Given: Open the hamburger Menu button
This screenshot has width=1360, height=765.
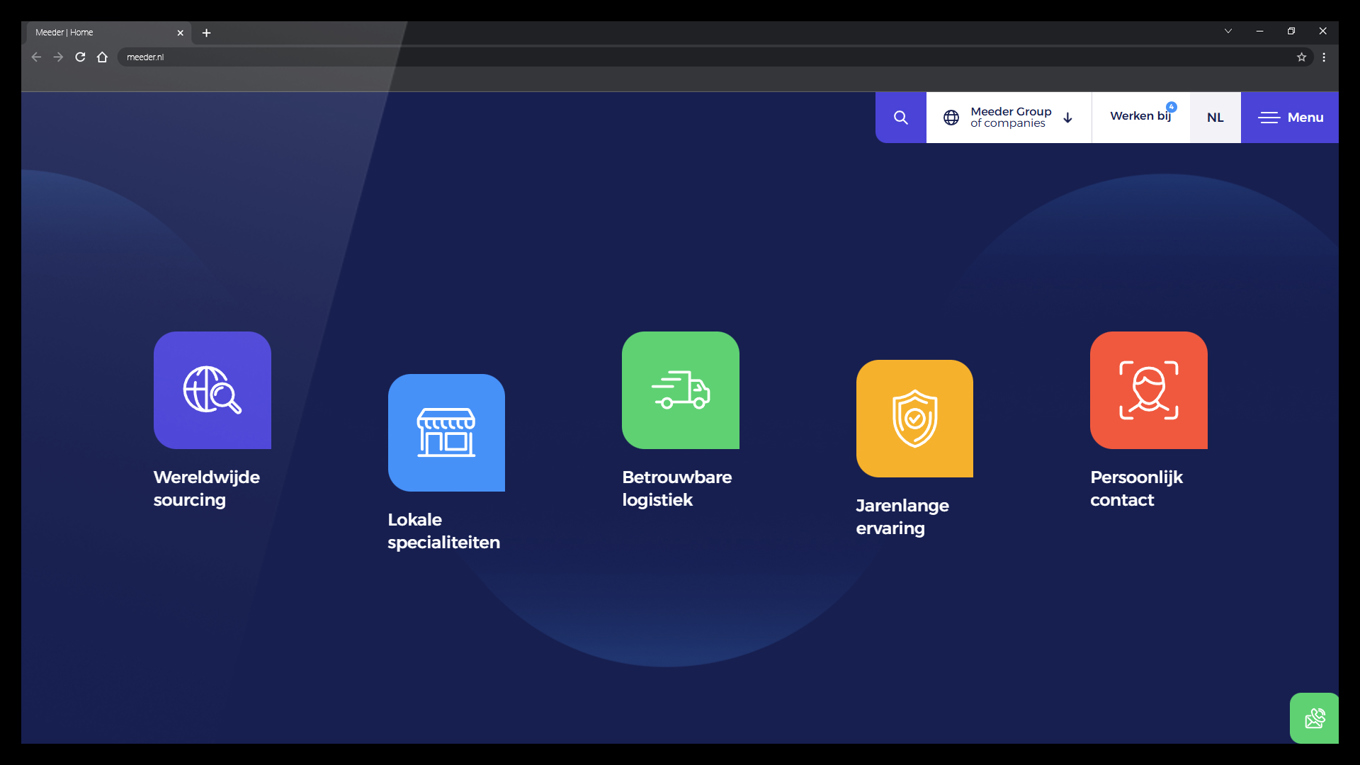Looking at the screenshot, I should pyautogui.click(x=1290, y=118).
